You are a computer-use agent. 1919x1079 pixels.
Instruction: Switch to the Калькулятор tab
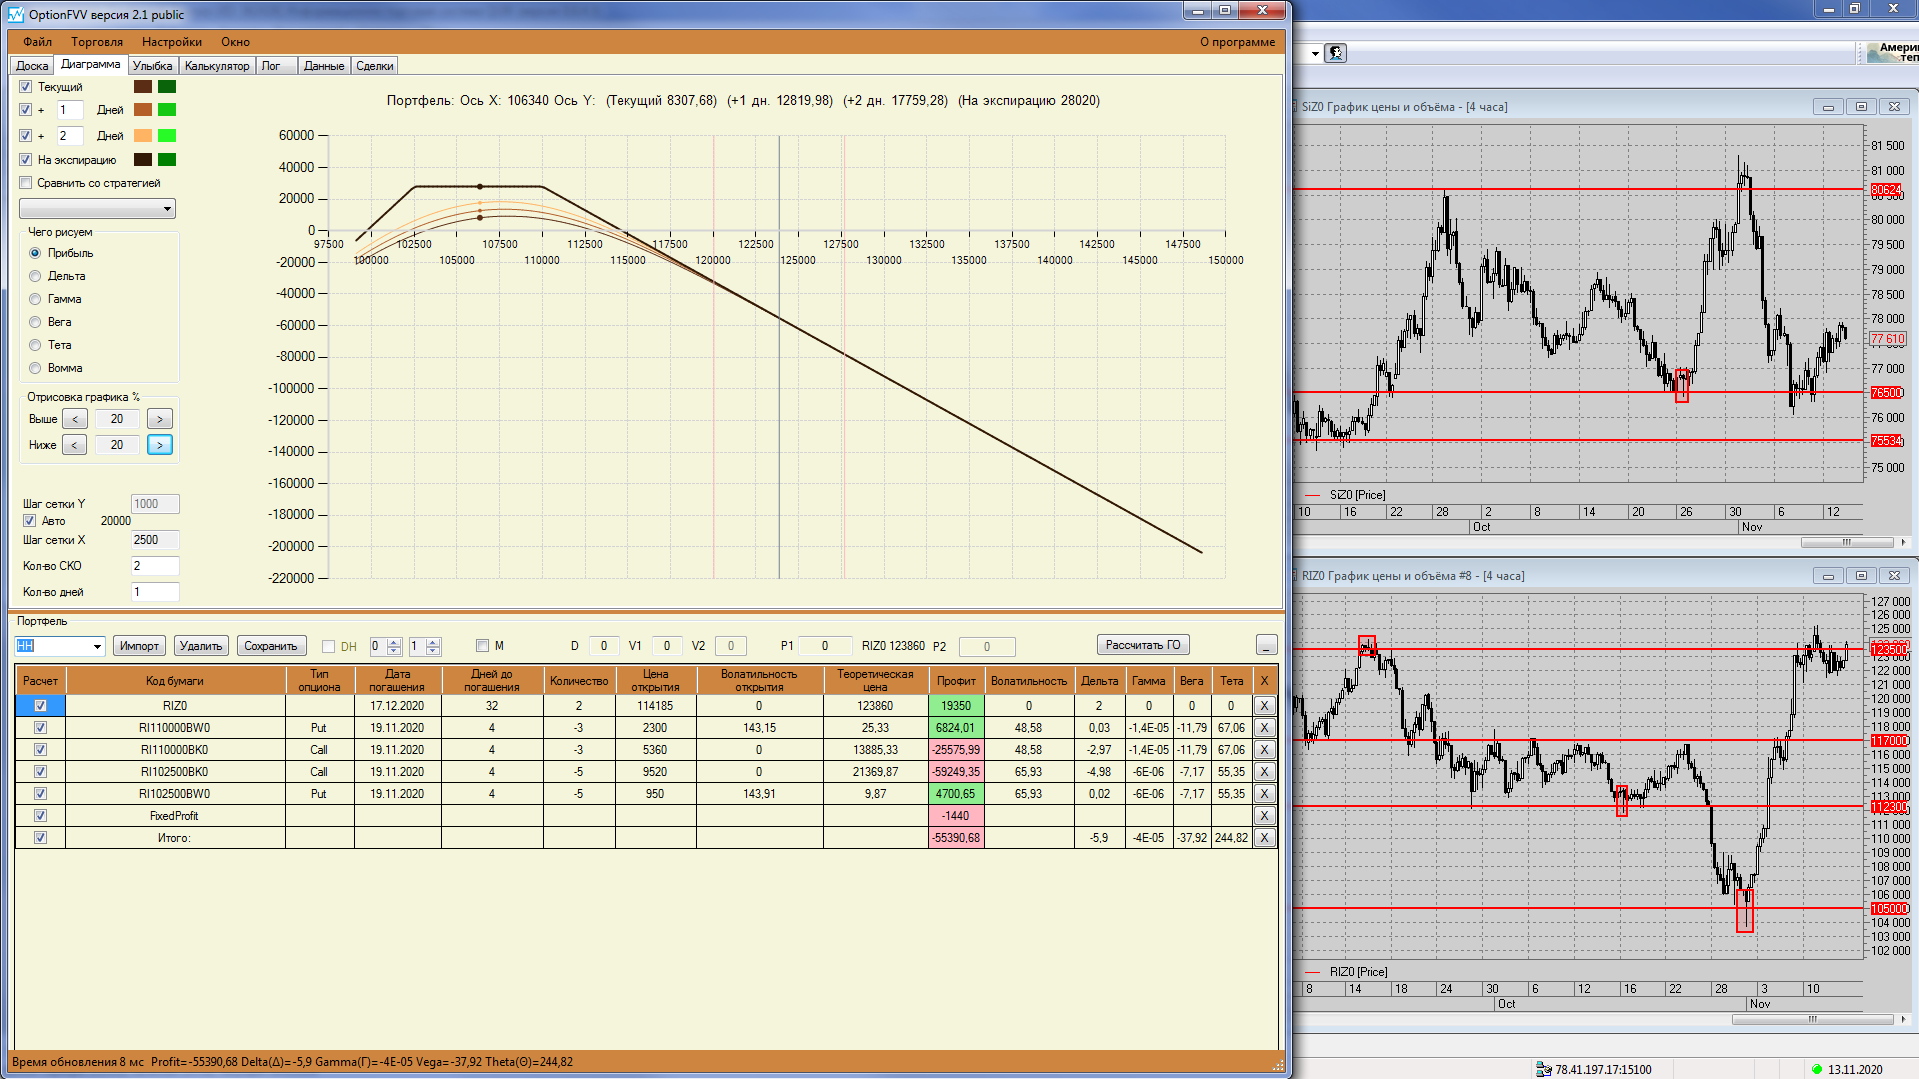point(217,66)
